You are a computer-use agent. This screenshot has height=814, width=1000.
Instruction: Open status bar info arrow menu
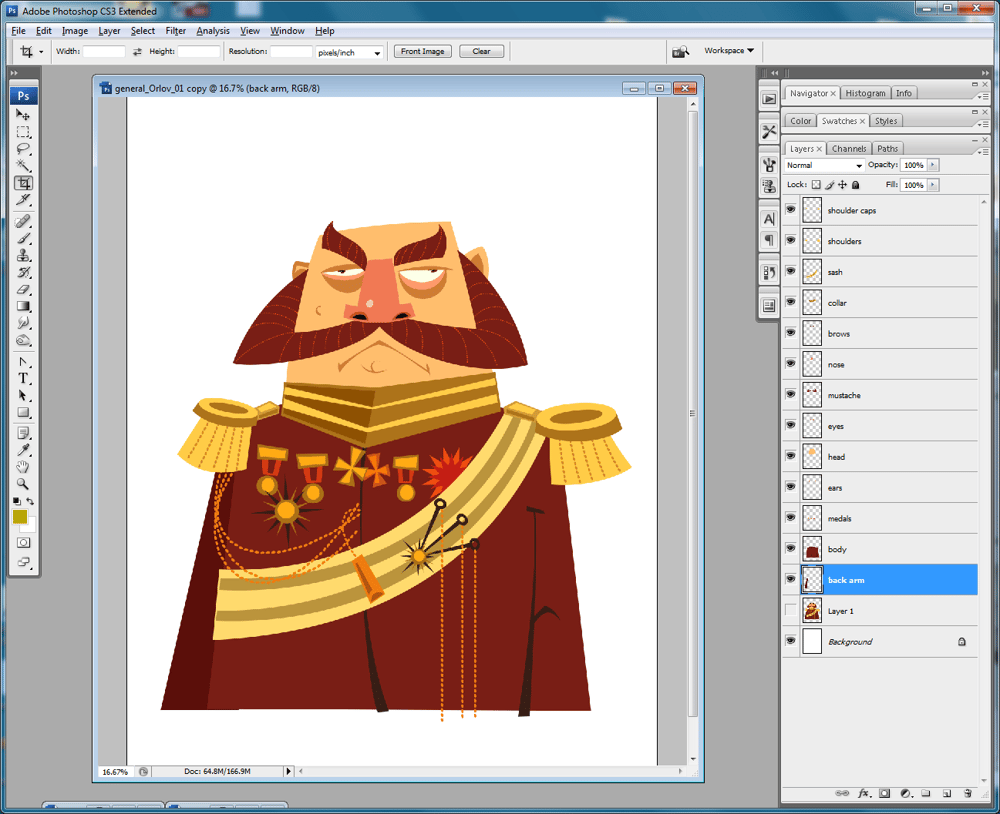coord(288,771)
